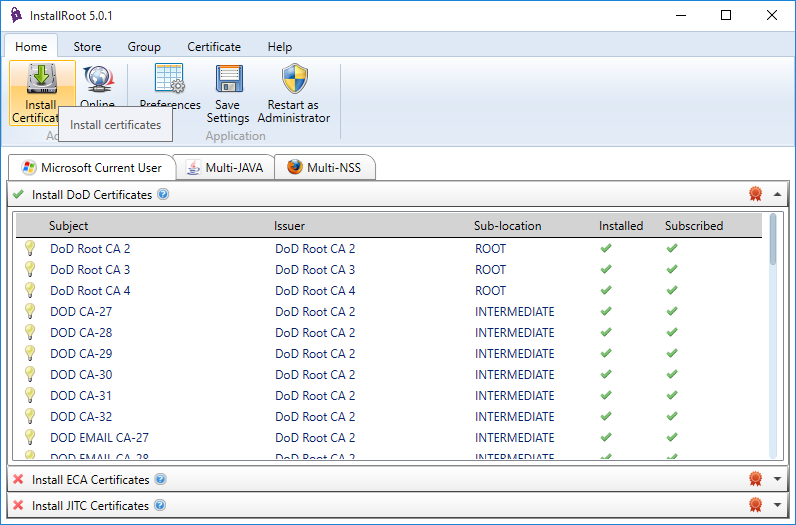
Task: Select the Microsoft Current User store tab
Action: (92, 168)
